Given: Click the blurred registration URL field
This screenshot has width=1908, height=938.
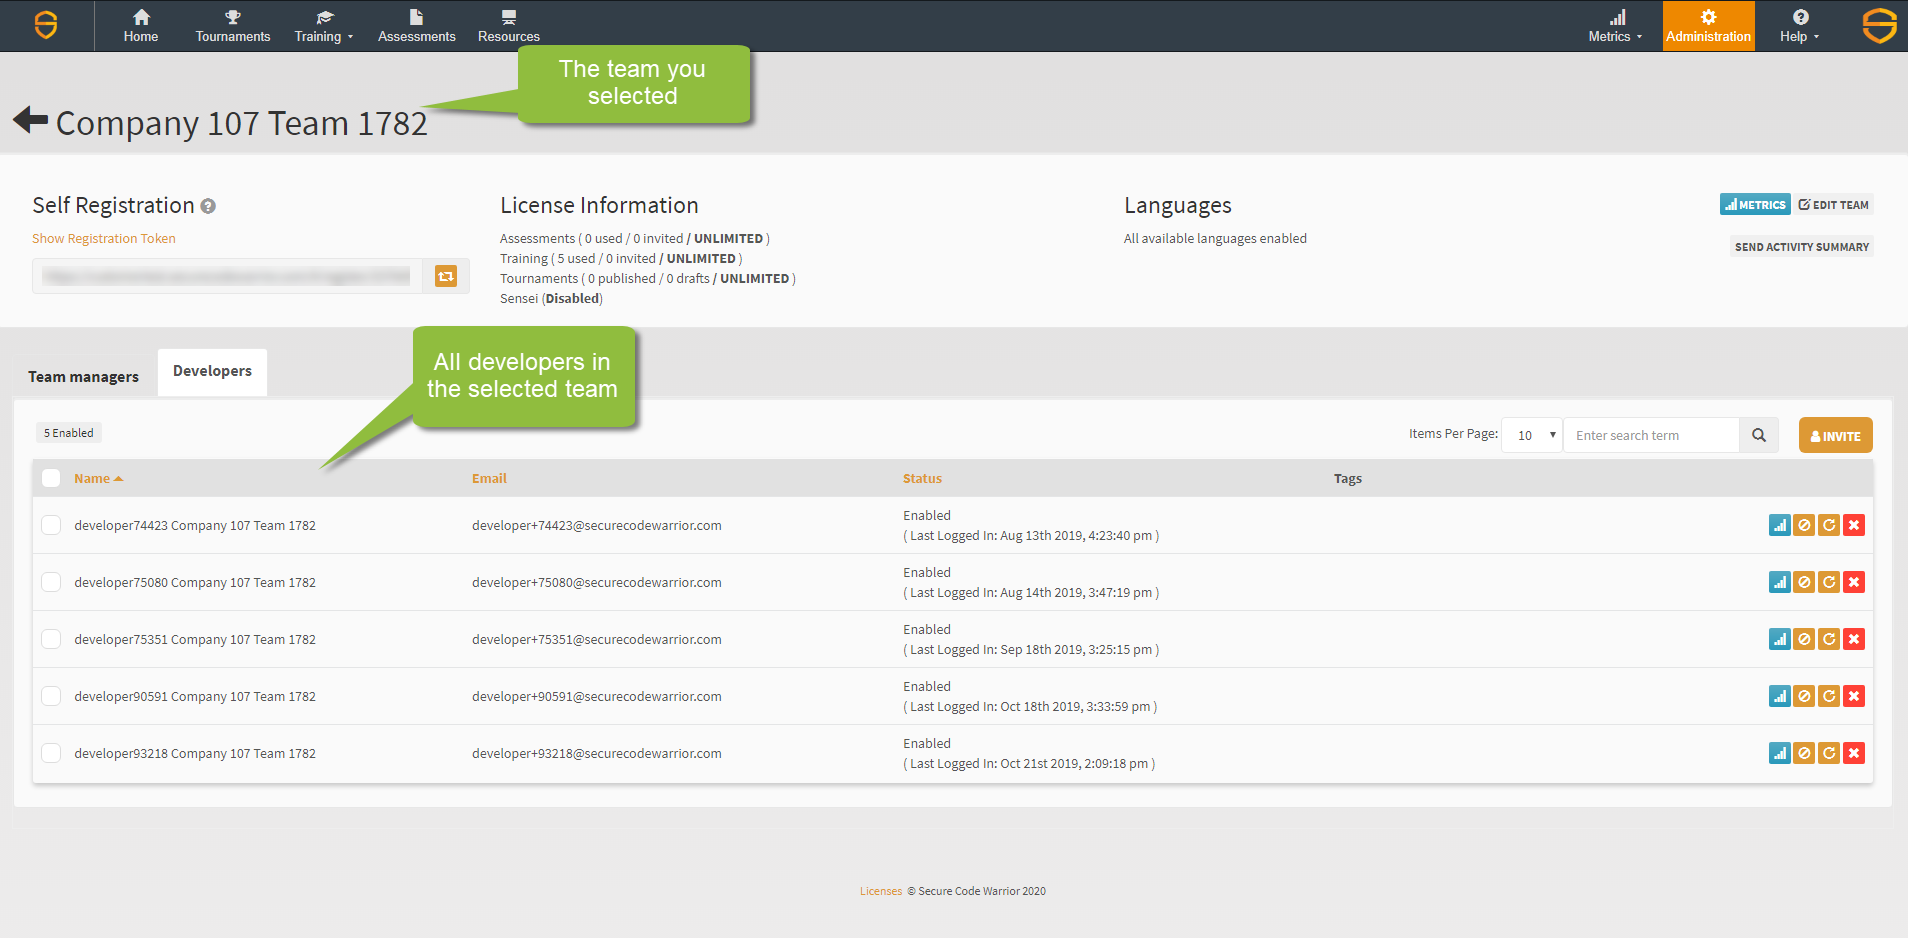Looking at the screenshot, I should pyautogui.click(x=227, y=276).
